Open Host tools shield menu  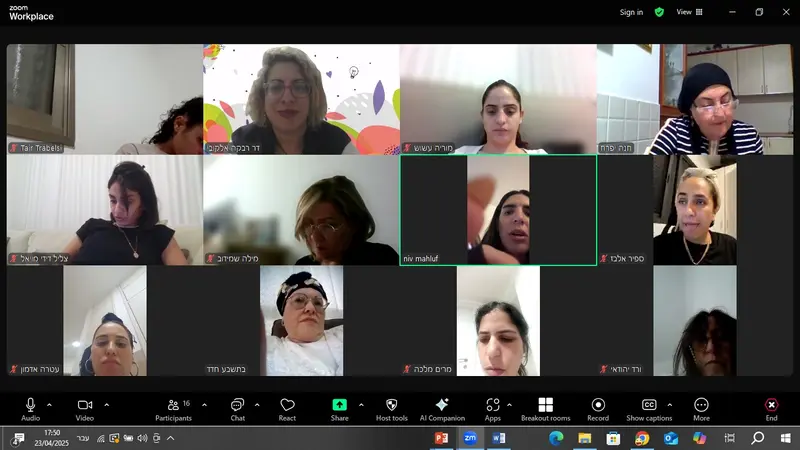tap(391, 408)
